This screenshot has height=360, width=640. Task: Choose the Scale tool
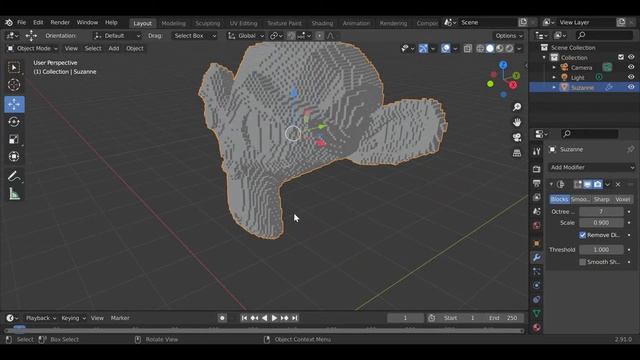tap(14, 139)
